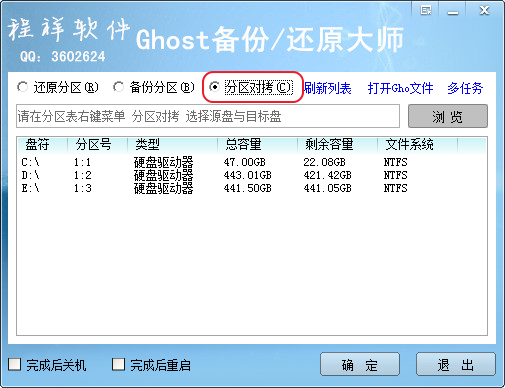Click the 多任务 link
The height and width of the screenshot is (388, 505).
coord(465,88)
